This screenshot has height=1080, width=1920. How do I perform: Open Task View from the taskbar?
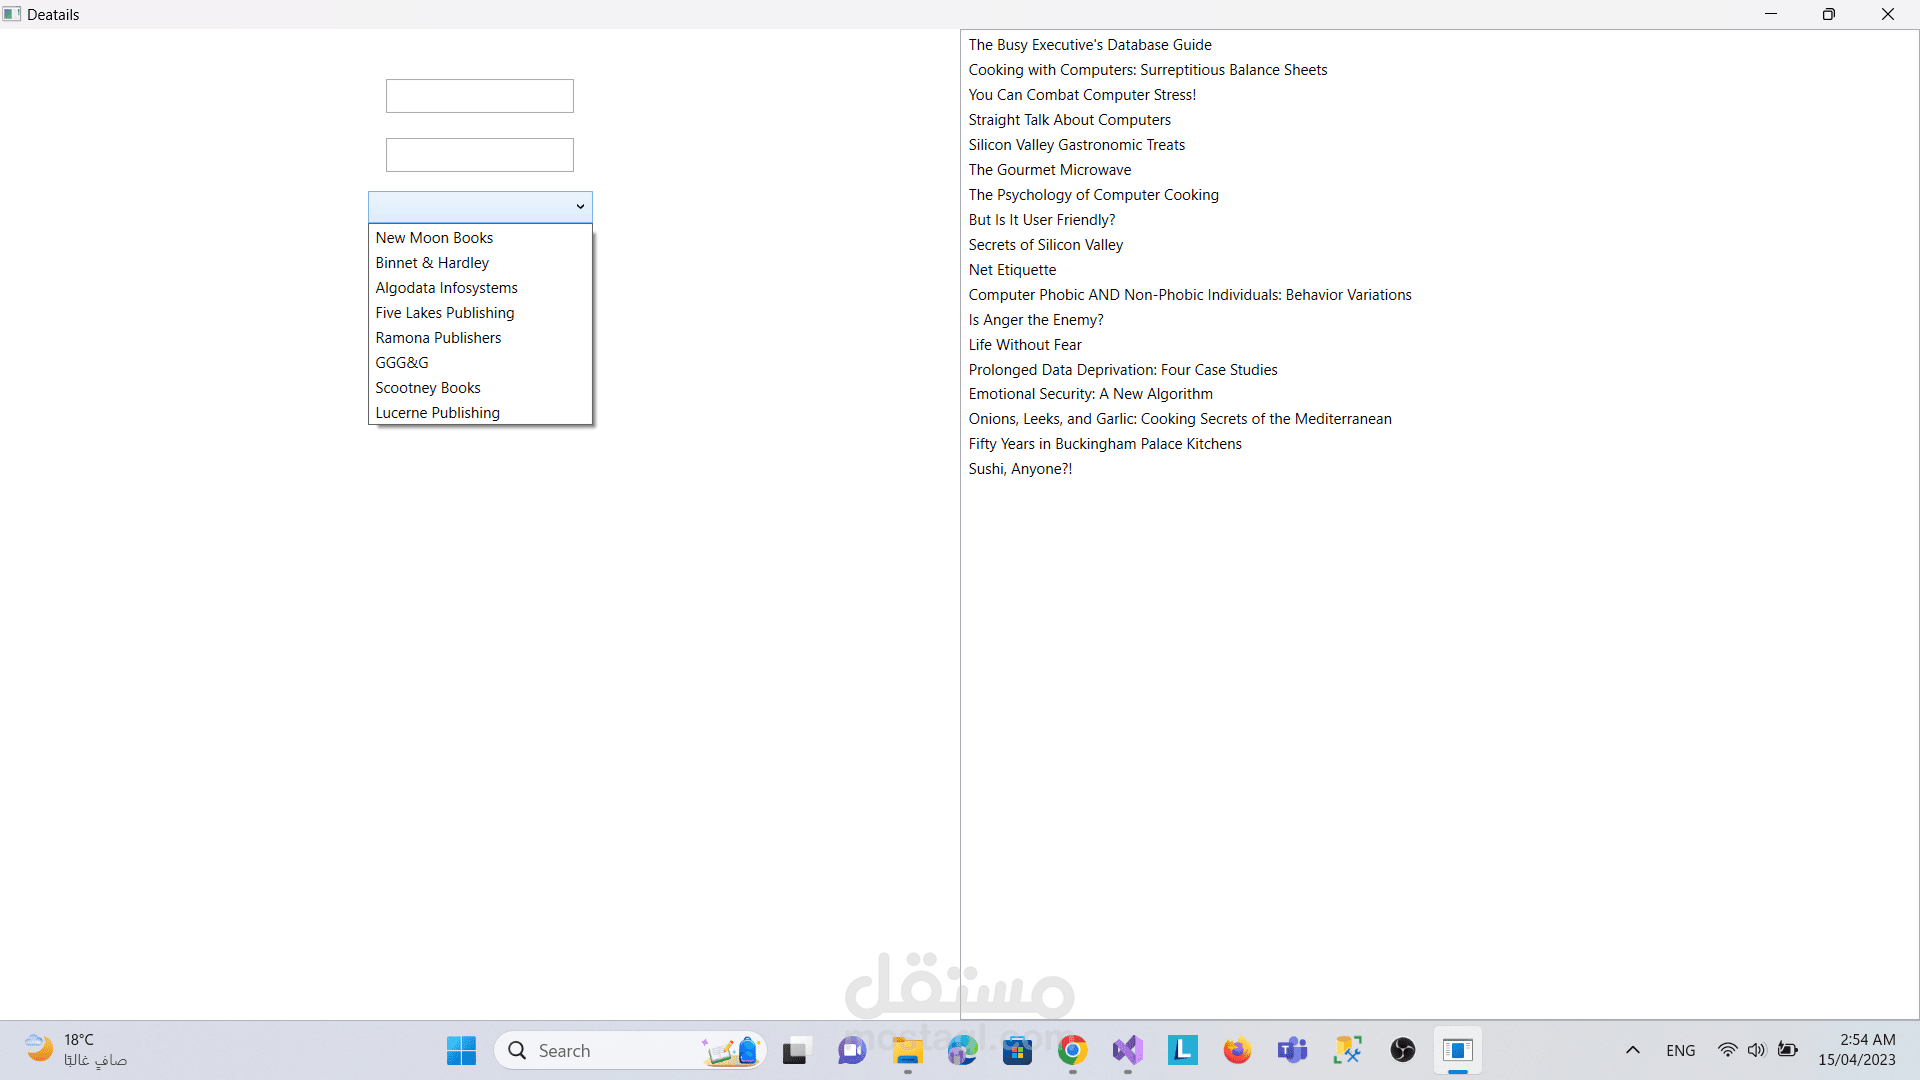795,1050
